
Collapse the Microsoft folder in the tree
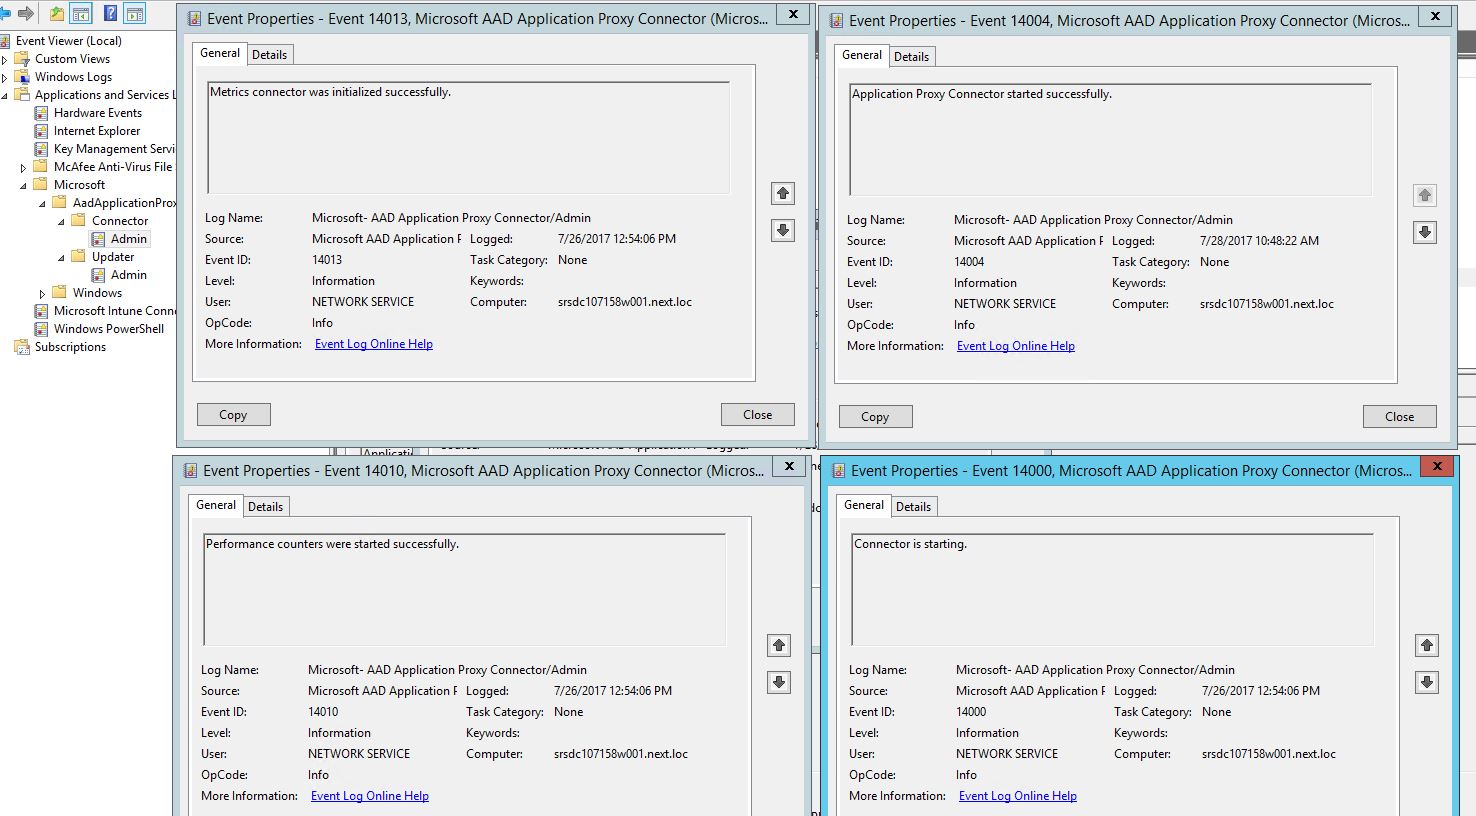(x=23, y=186)
